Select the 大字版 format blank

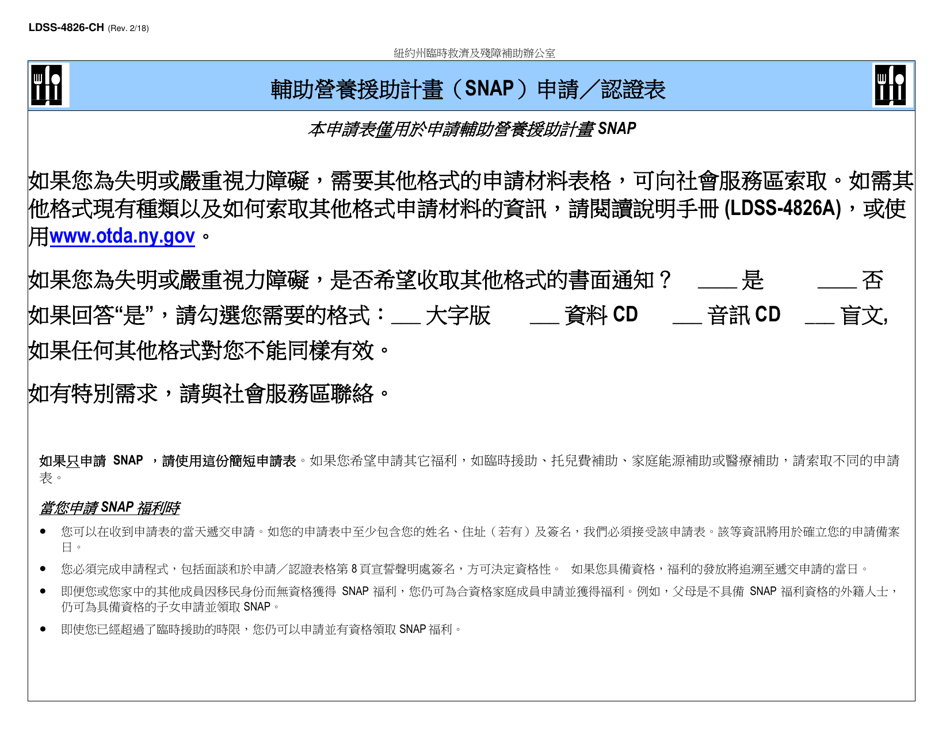[404, 317]
